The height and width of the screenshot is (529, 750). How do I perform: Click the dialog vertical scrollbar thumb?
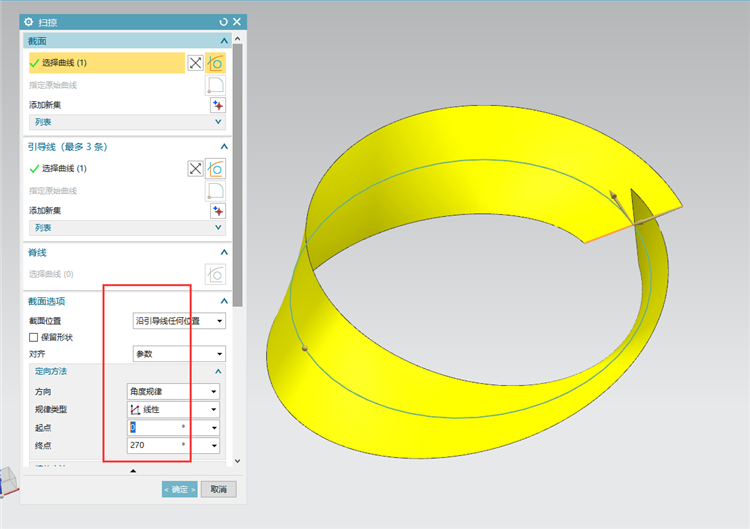238,175
